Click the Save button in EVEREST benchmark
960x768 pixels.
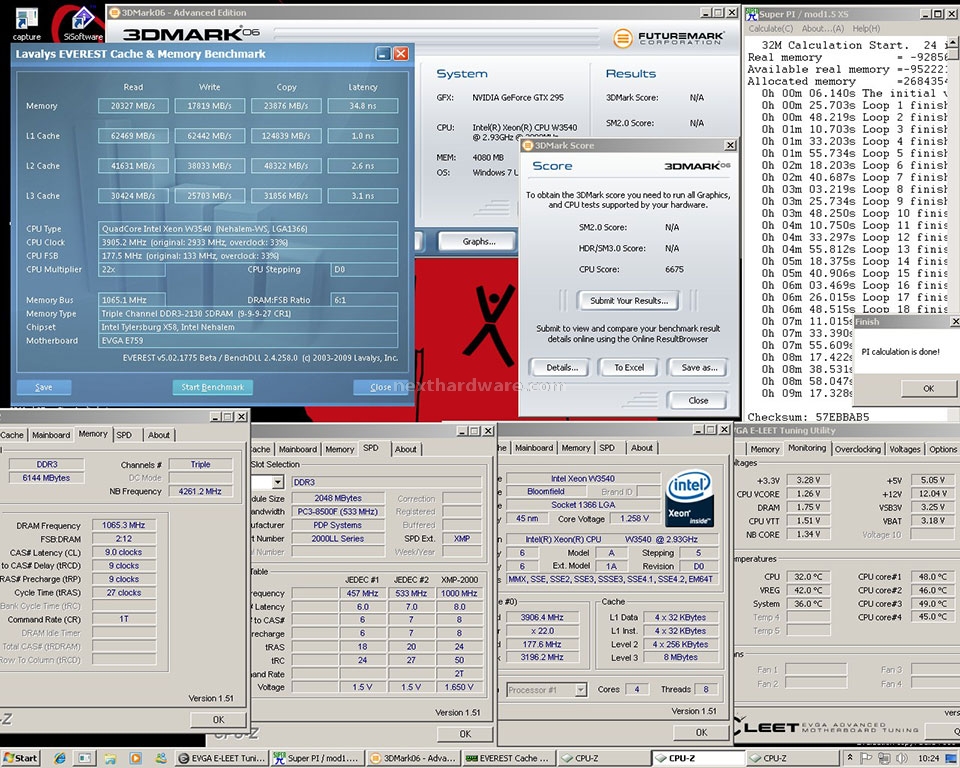[x=44, y=387]
